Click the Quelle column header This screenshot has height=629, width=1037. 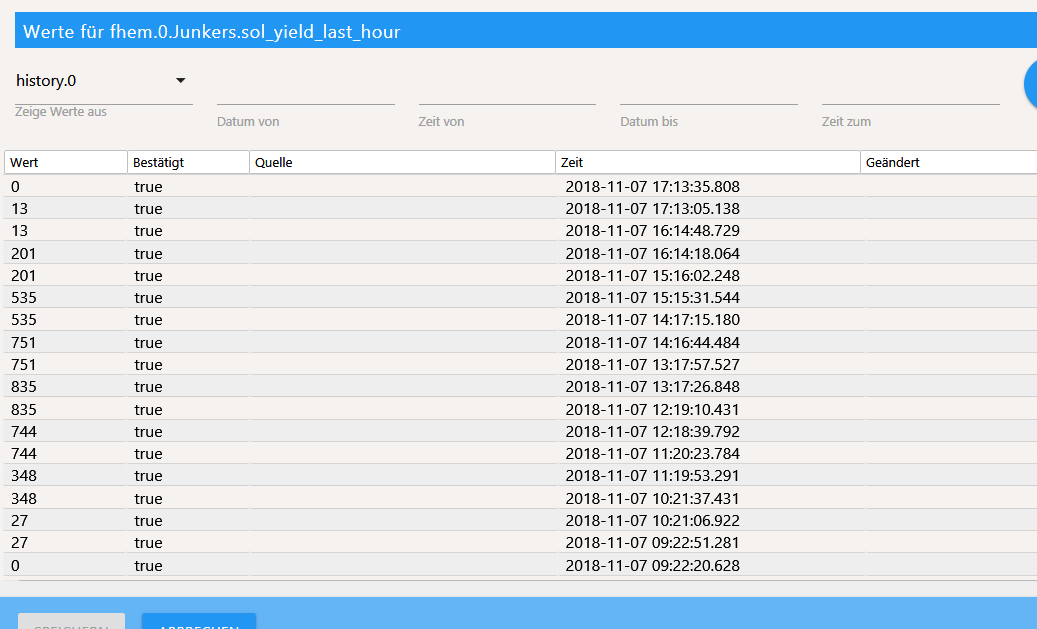pyautogui.click(x=402, y=163)
